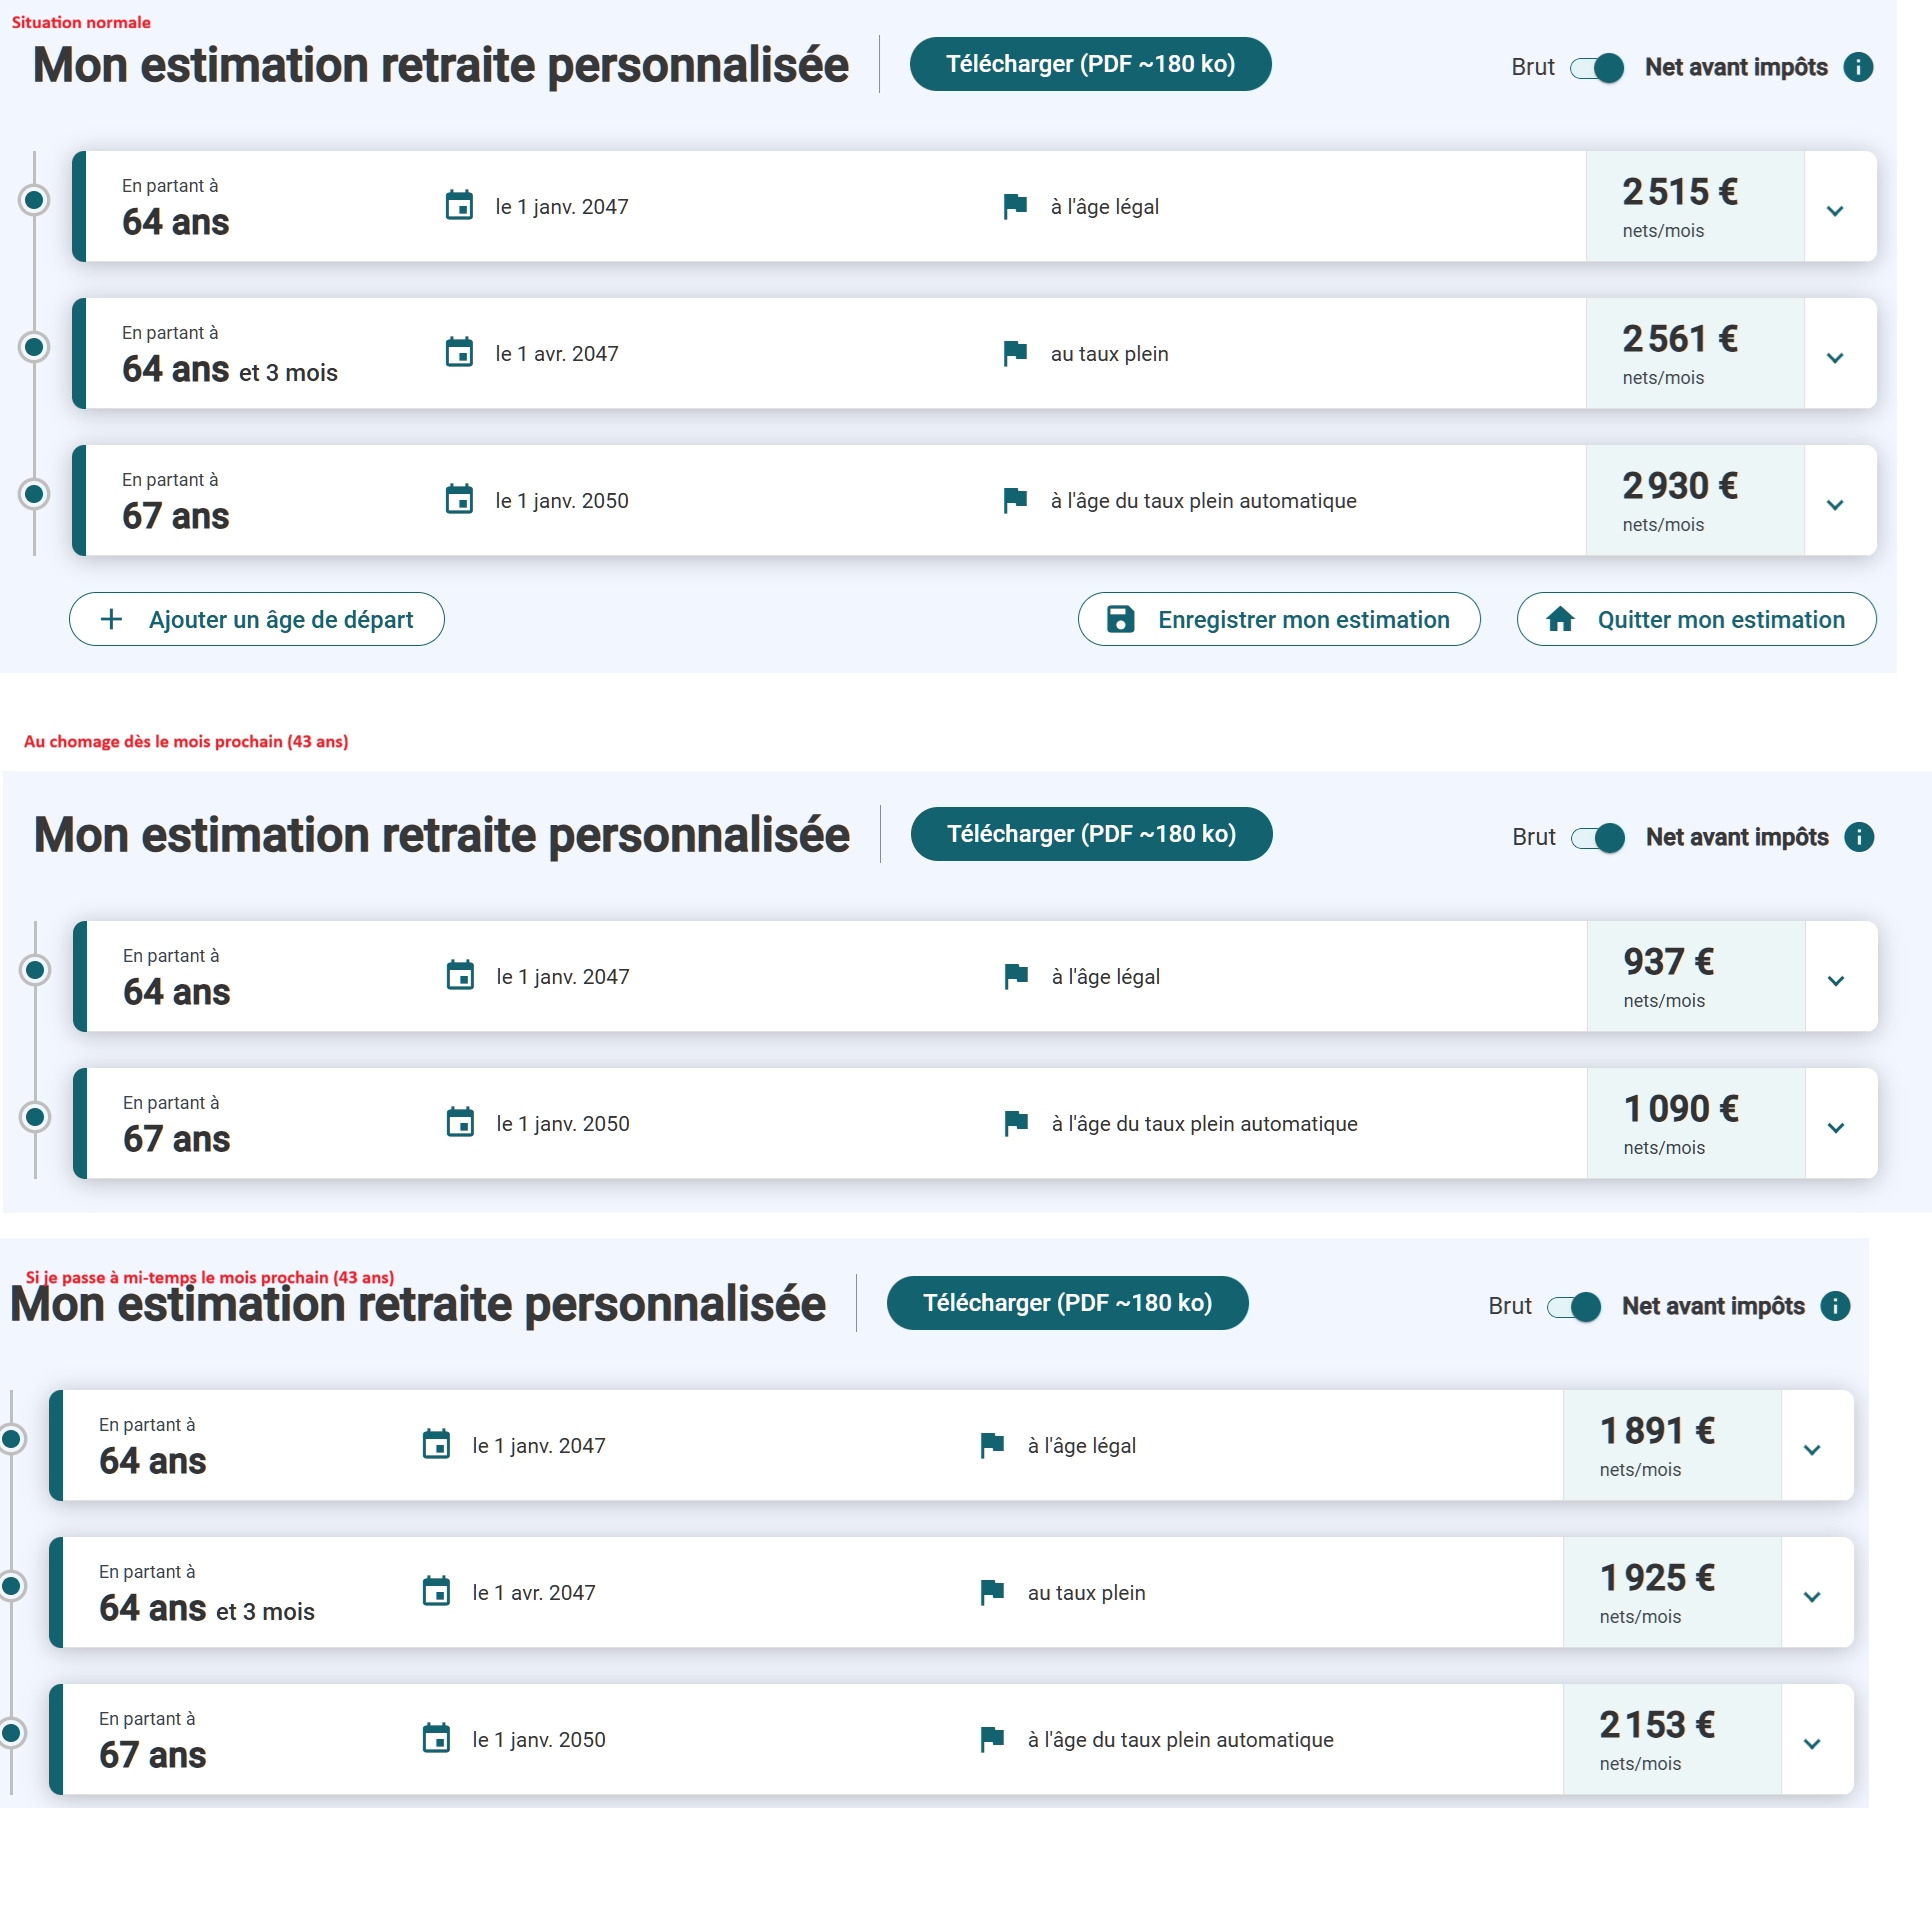The width and height of the screenshot is (1932, 1928).
Task: Expand the 937 € pension row details
Action: click(x=1837, y=980)
